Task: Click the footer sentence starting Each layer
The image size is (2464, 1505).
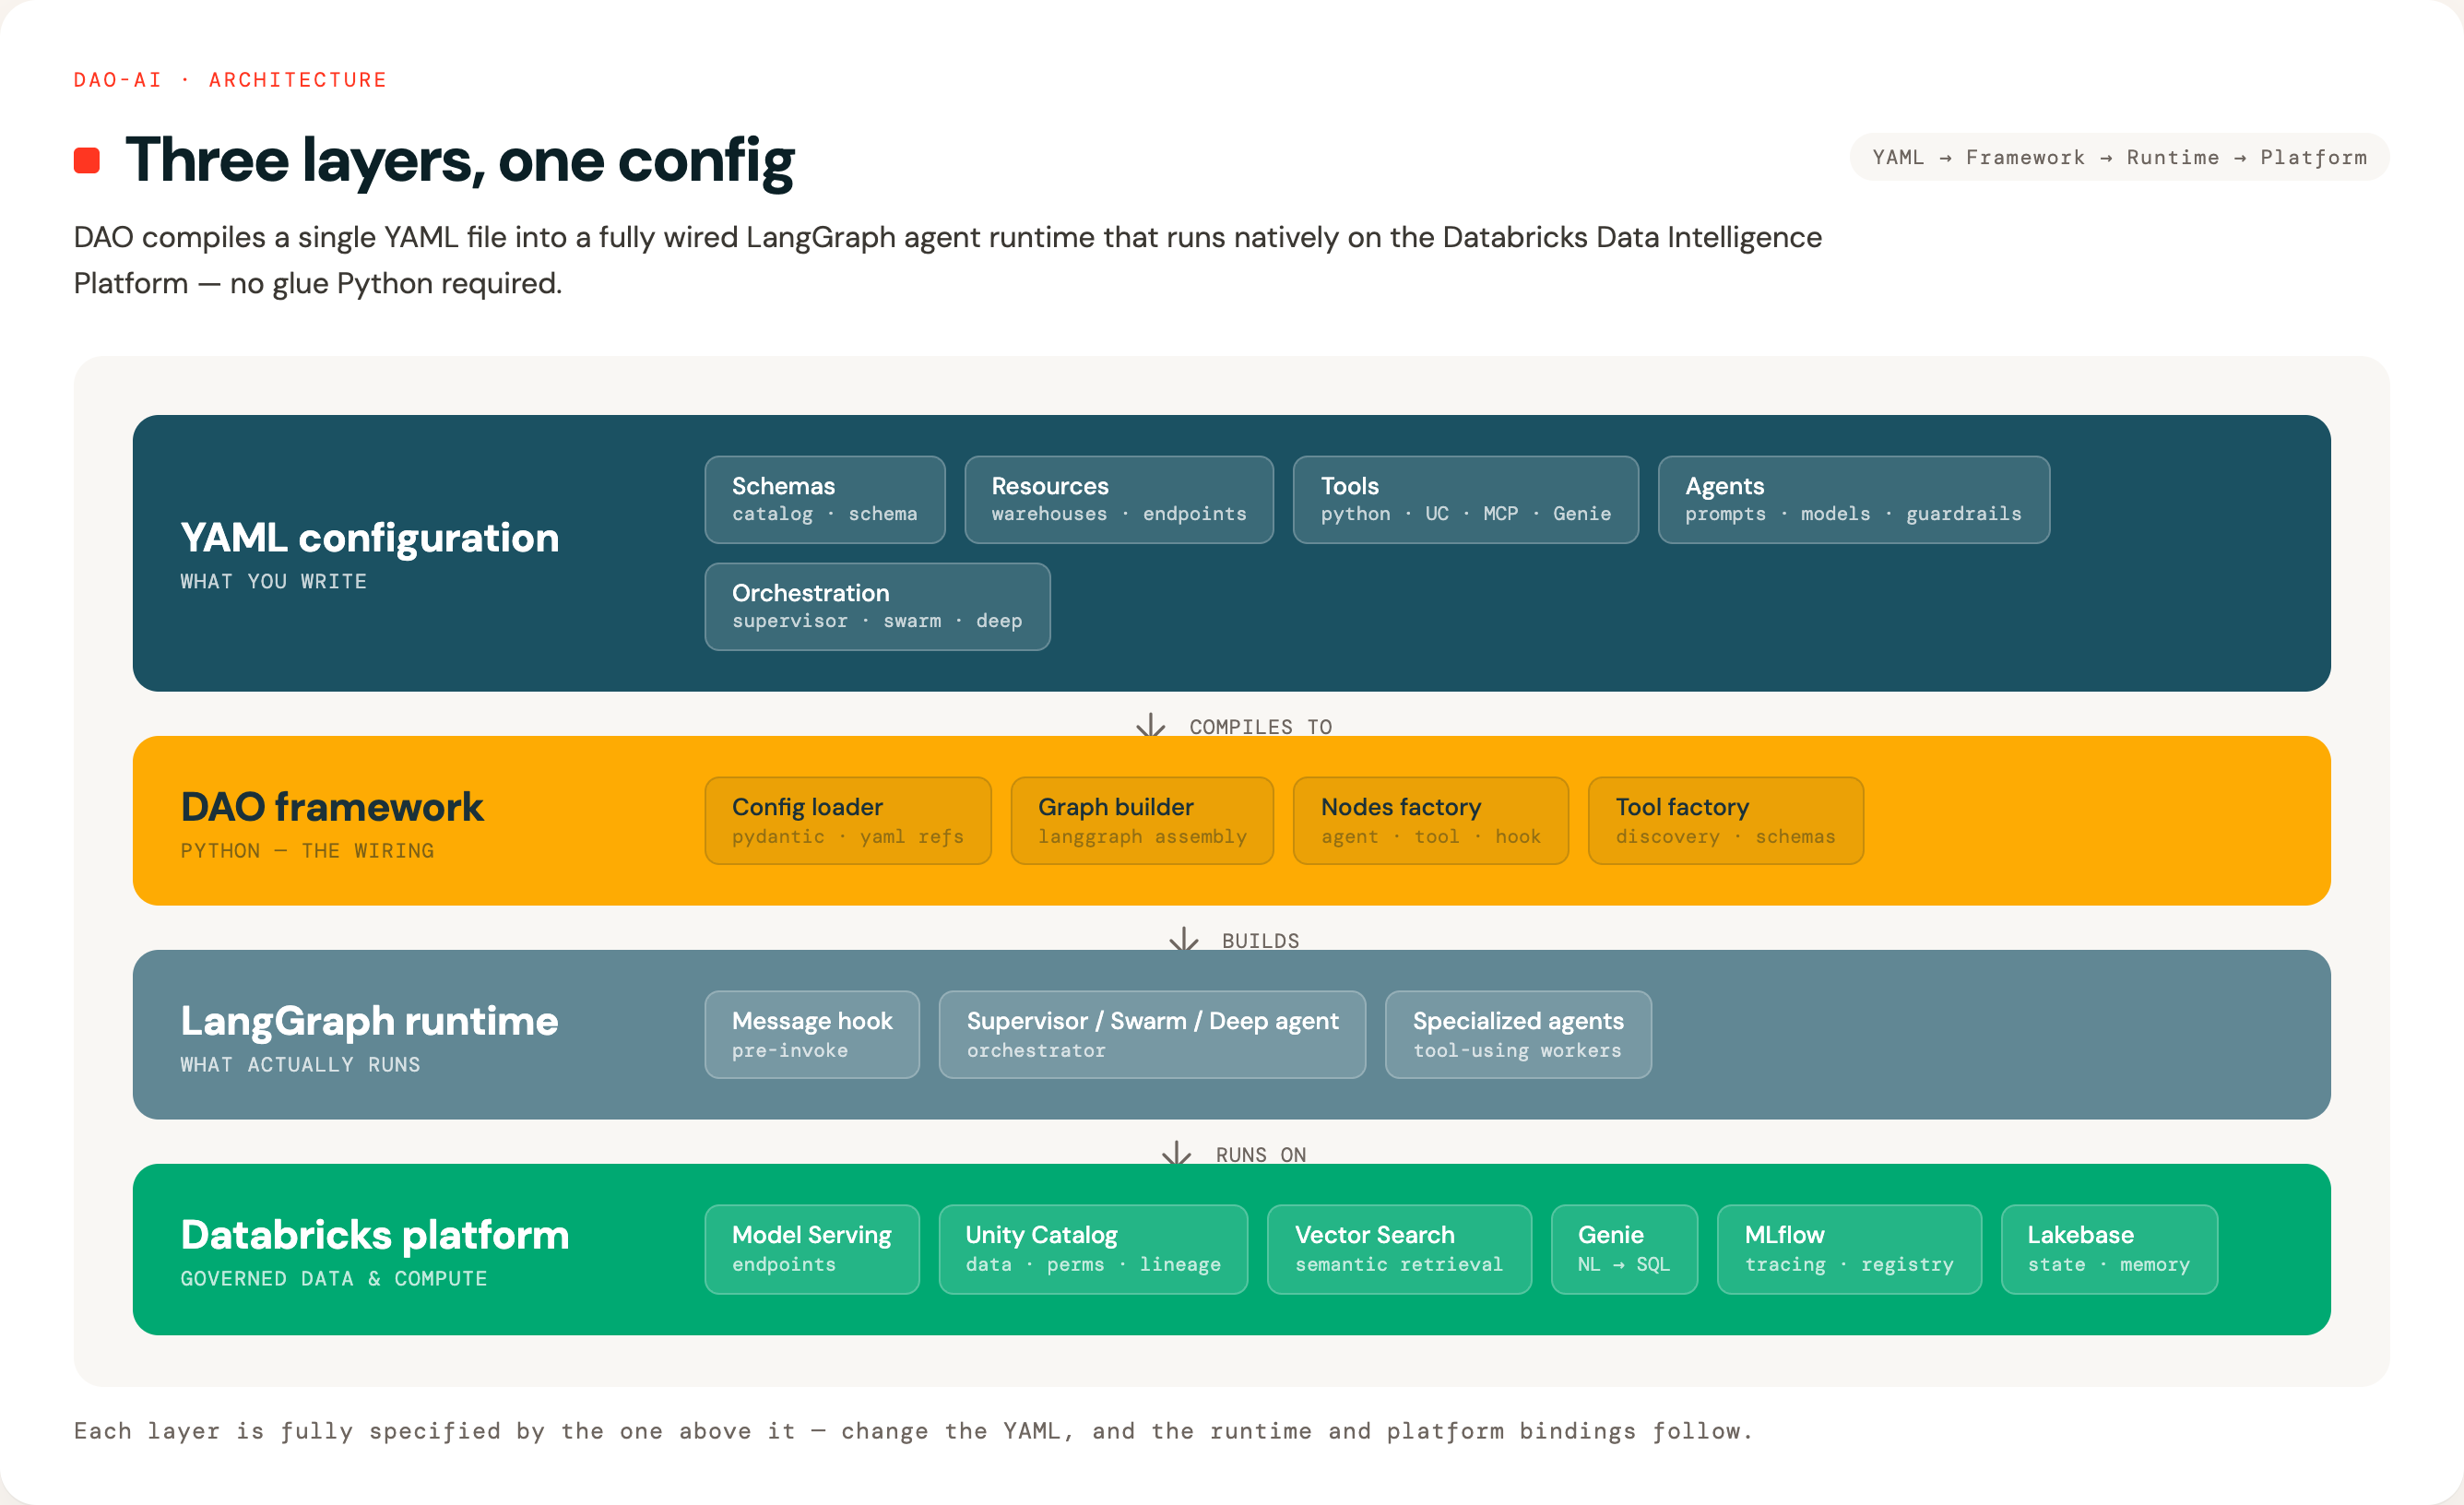Action: tap(913, 1431)
